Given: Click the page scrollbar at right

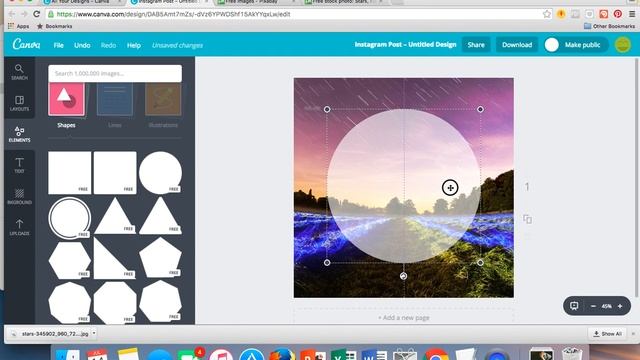Looking at the screenshot, I should pyautogui.click(x=636, y=178).
